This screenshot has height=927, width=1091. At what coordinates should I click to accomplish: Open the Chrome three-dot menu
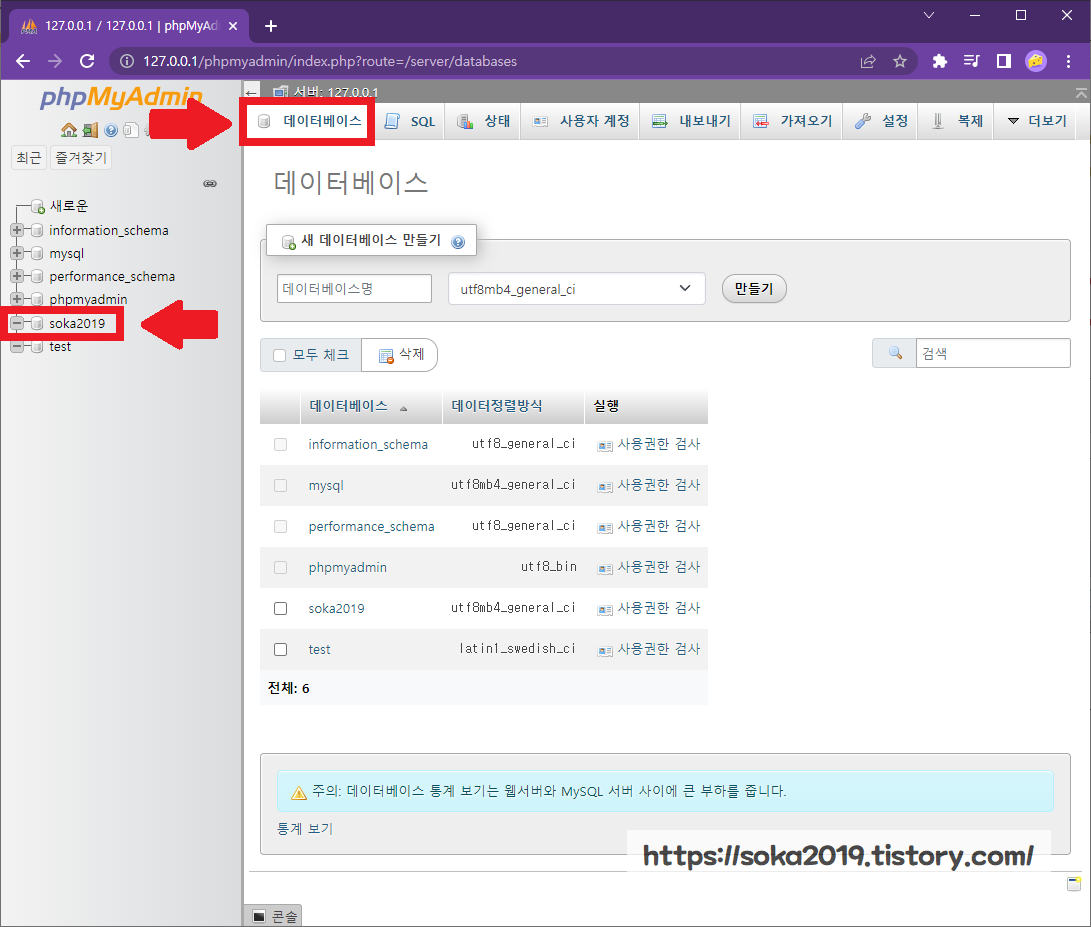click(x=1068, y=61)
